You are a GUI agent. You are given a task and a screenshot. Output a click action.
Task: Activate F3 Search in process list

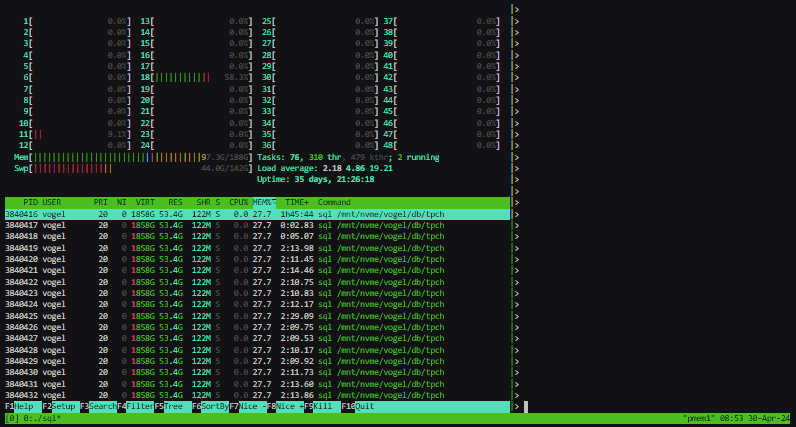pyautogui.click(x=98, y=406)
